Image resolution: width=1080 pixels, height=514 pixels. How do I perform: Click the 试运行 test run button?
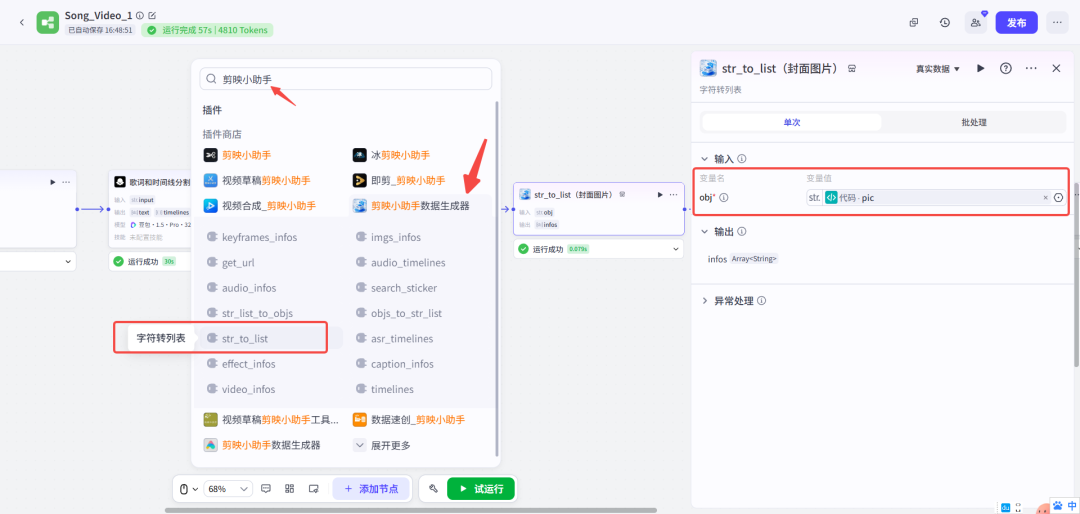pyautogui.click(x=481, y=489)
